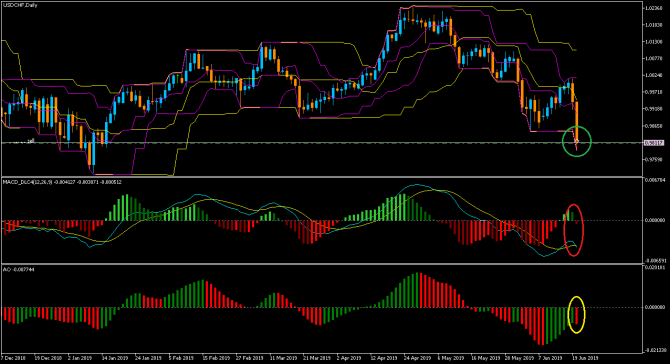Click the AO indicator value label
The height and width of the screenshot is (364, 670).
click(x=19, y=270)
